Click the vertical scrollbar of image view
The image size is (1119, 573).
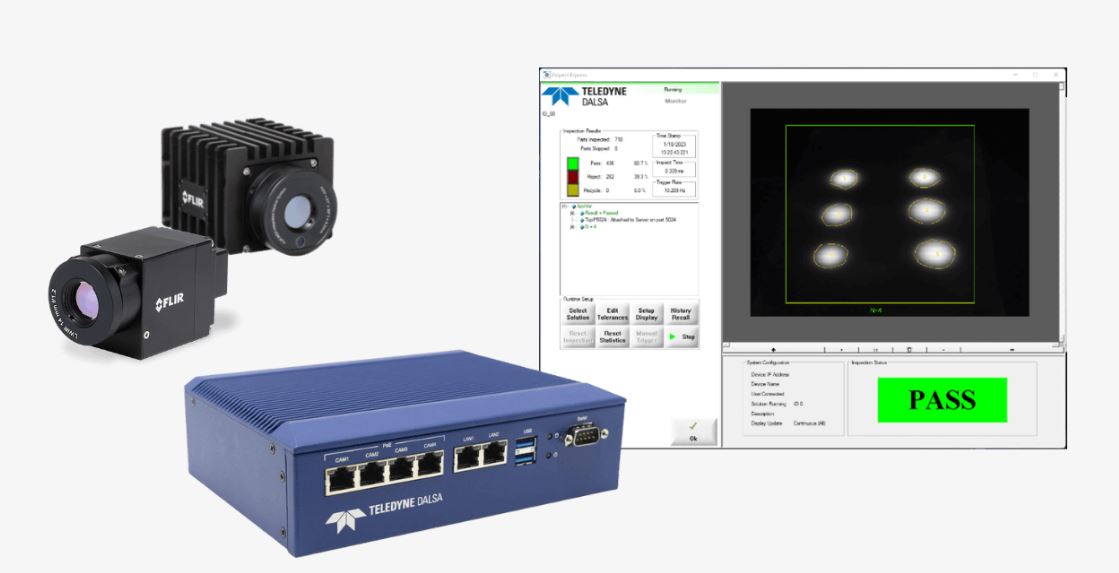pyautogui.click(x=1062, y=212)
